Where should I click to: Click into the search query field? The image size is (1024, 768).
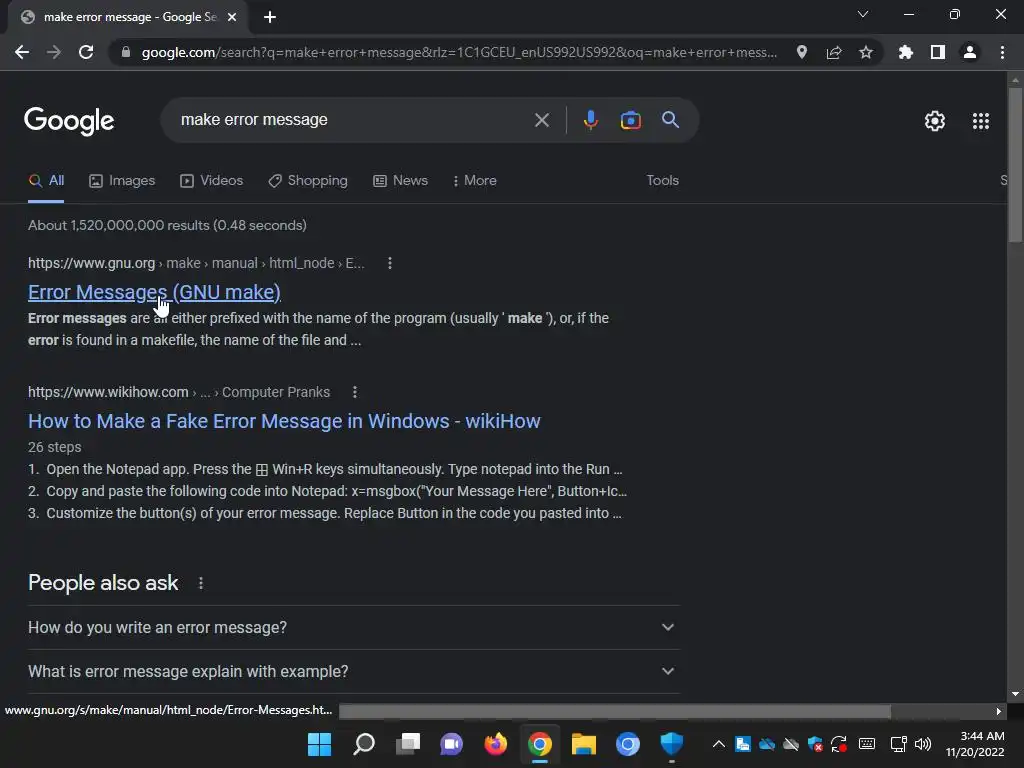(353, 120)
